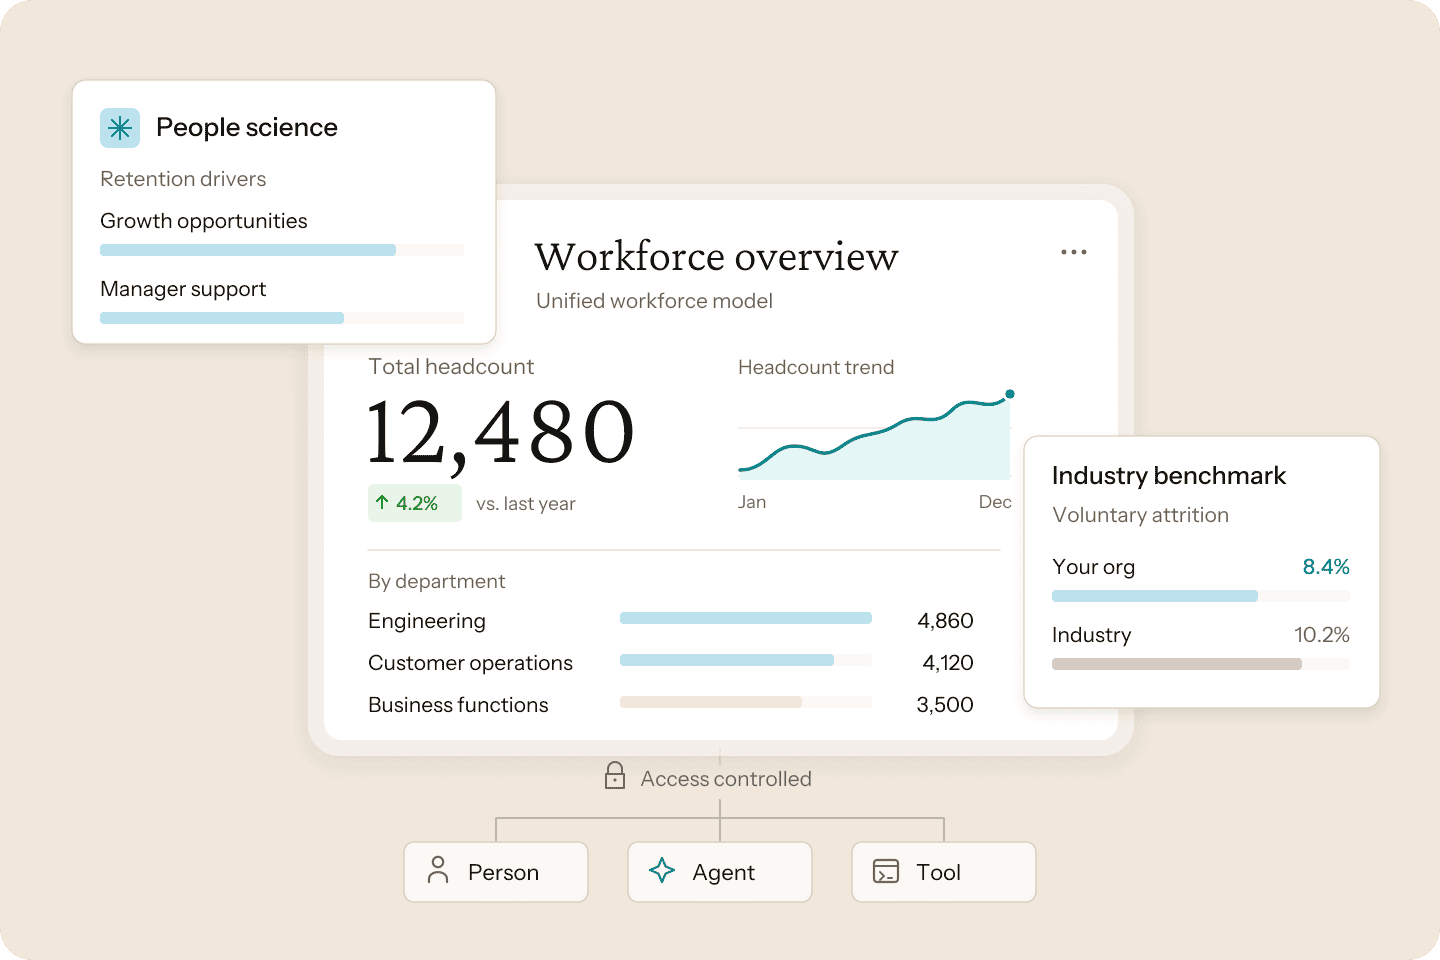This screenshot has height=960, width=1440.
Task: Click the vs. last year text
Action: (526, 504)
